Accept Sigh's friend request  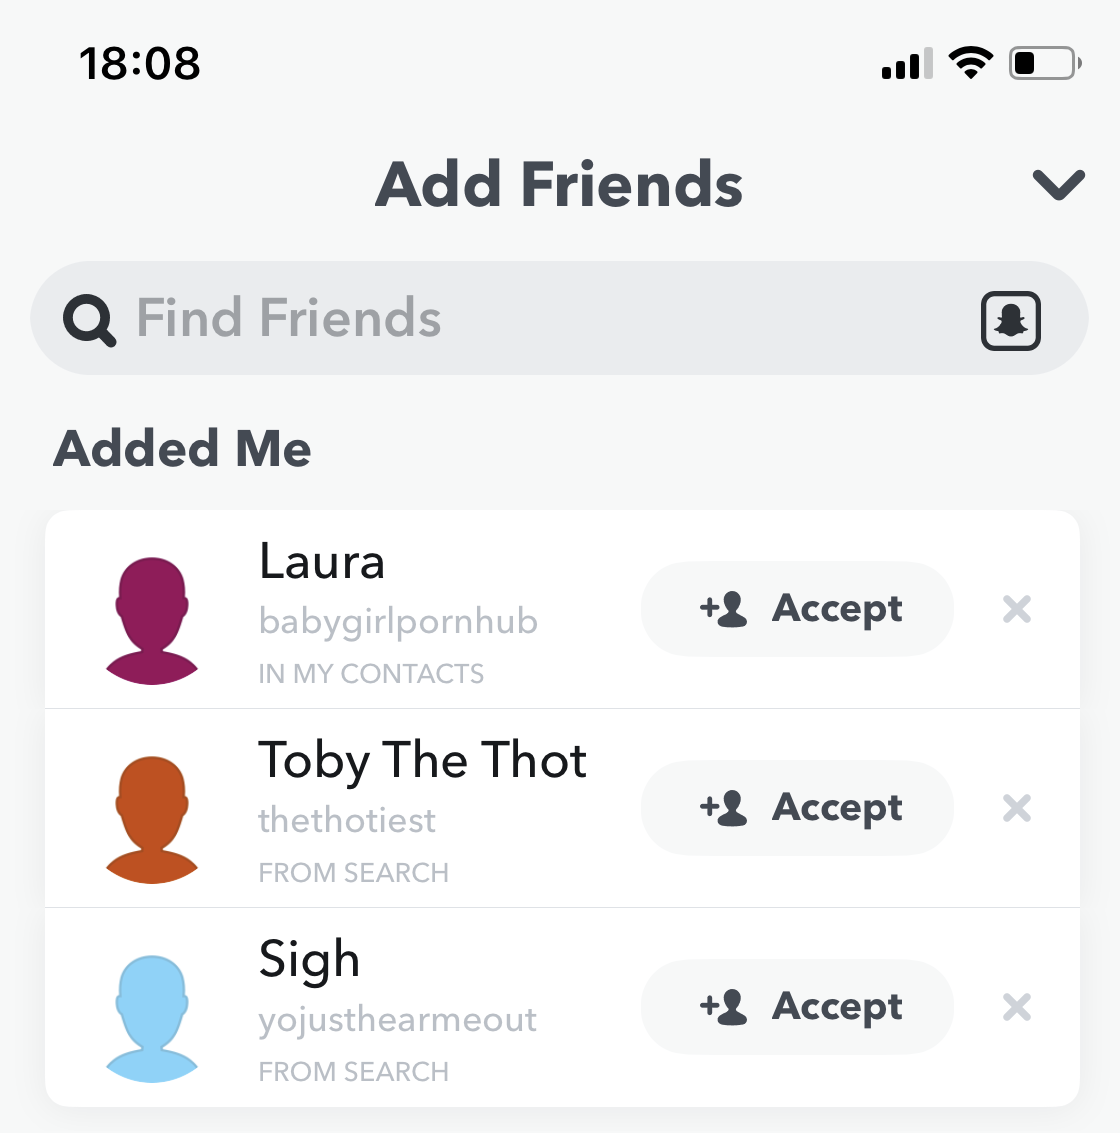[798, 1007]
